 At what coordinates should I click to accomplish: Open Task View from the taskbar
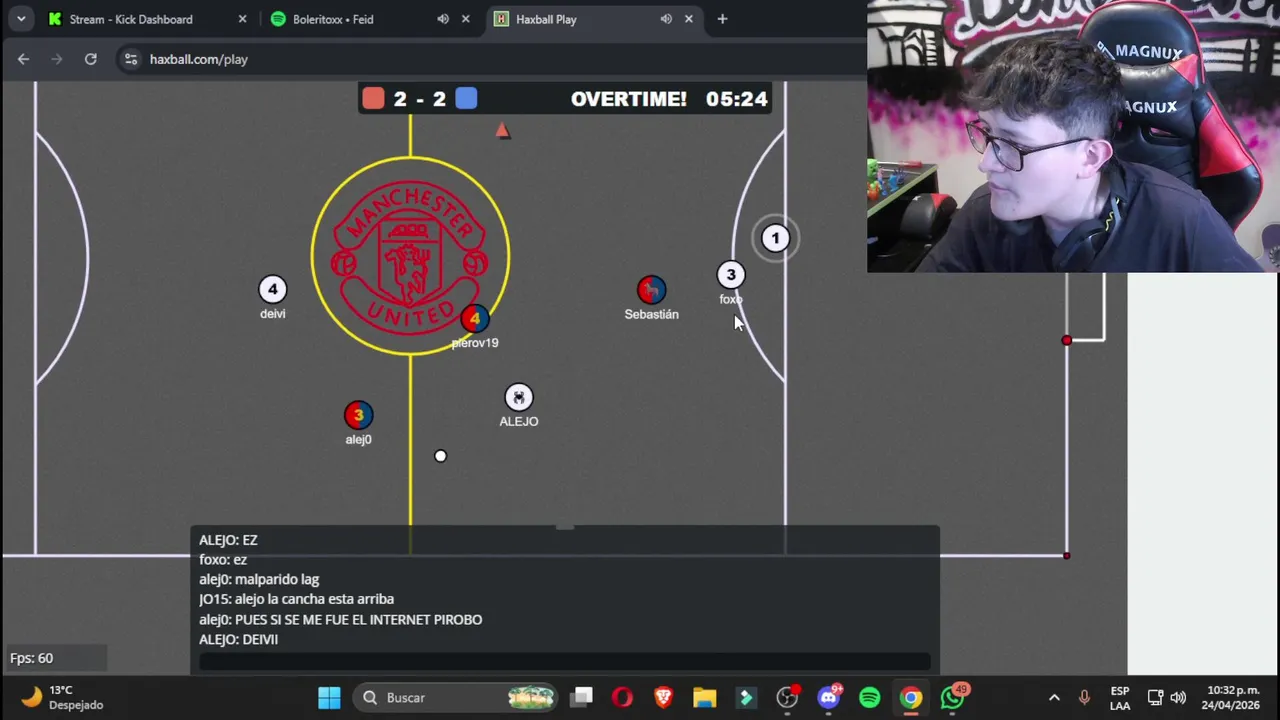[x=582, y=697]
